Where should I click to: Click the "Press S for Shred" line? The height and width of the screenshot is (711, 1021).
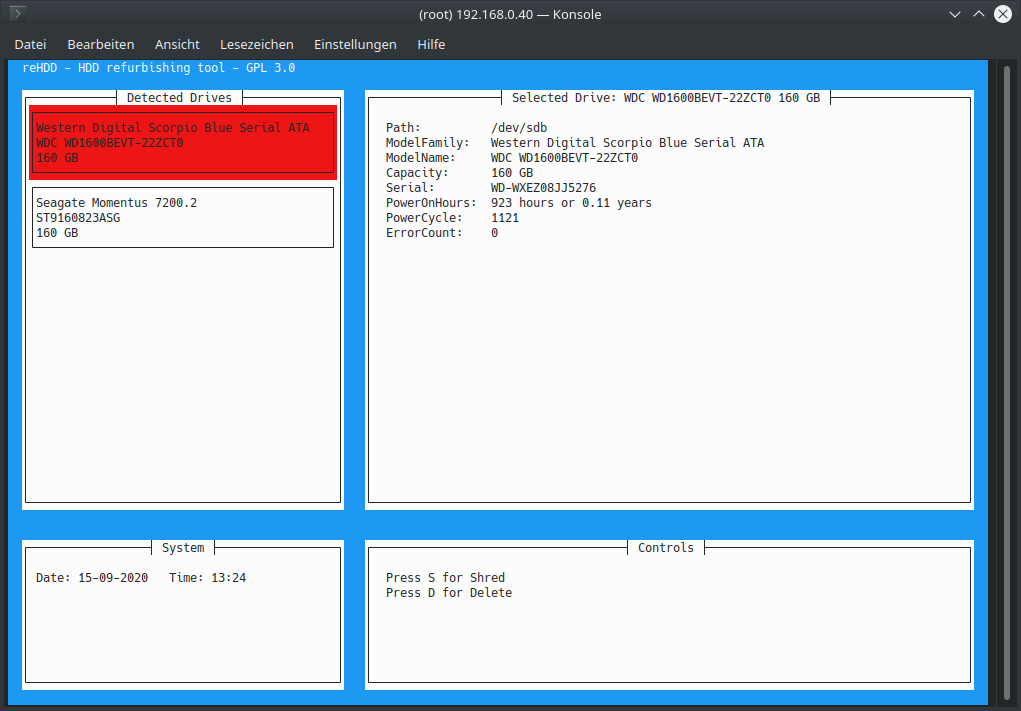[x=445, y=578]
